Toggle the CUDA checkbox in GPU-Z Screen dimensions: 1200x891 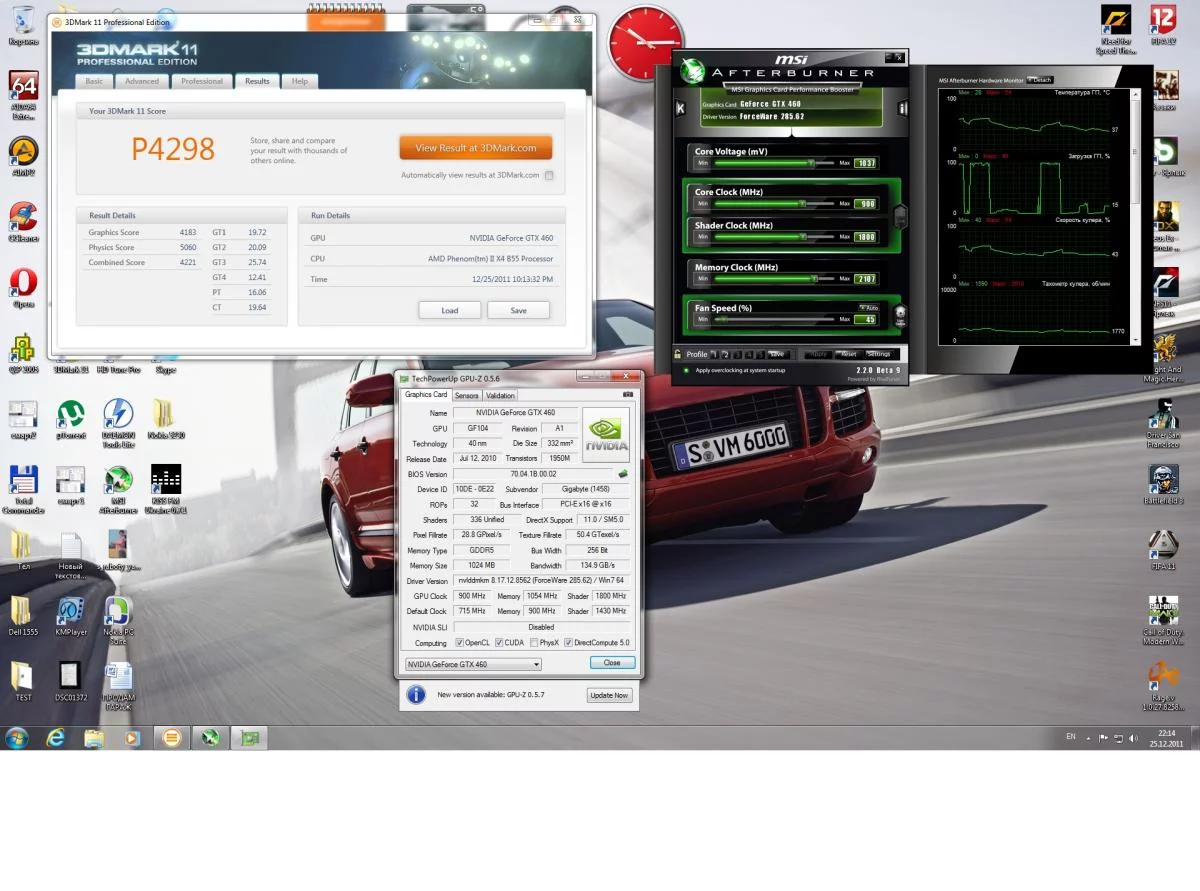[x=499, y=643]
